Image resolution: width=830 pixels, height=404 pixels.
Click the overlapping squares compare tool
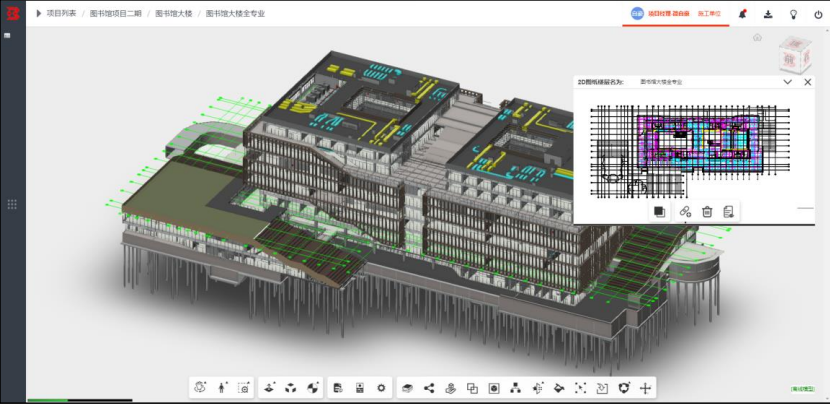click(472, 388)
